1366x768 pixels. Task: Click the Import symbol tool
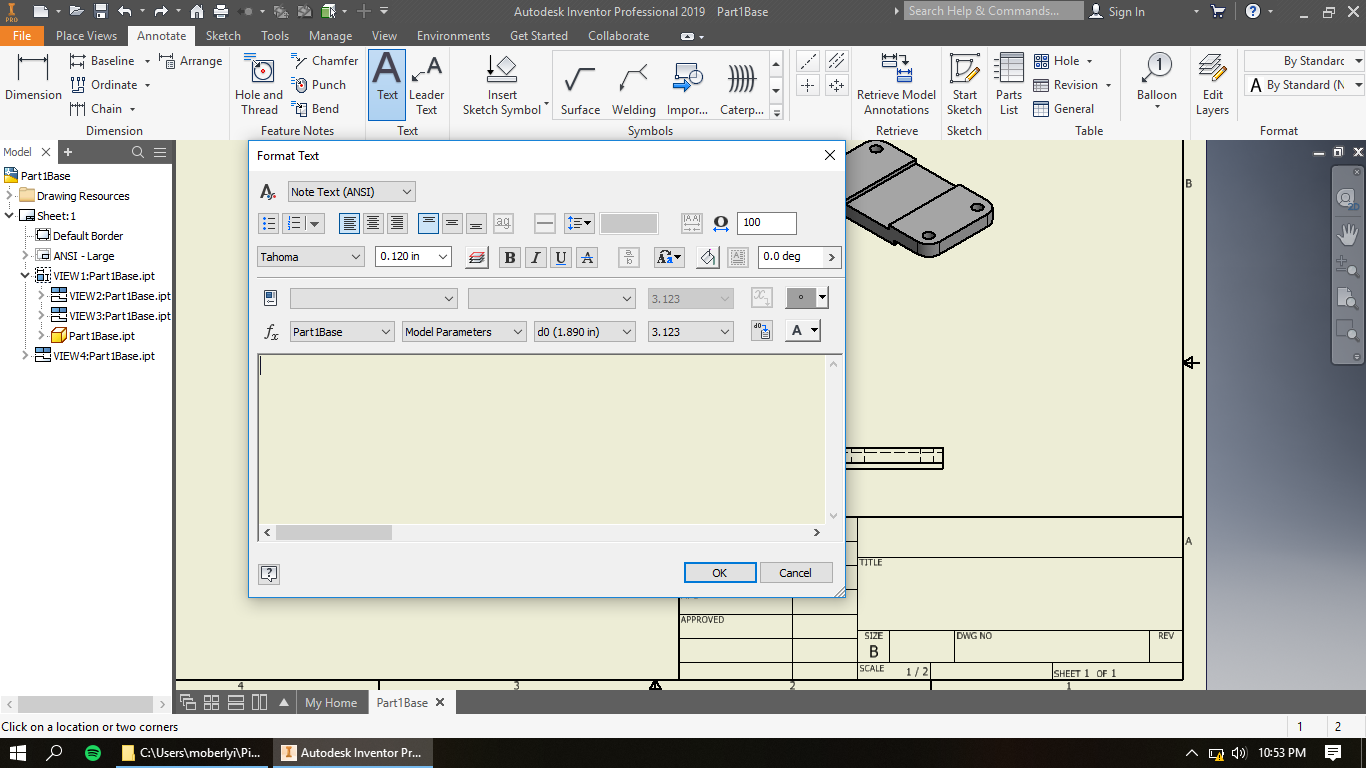(688, 88)
